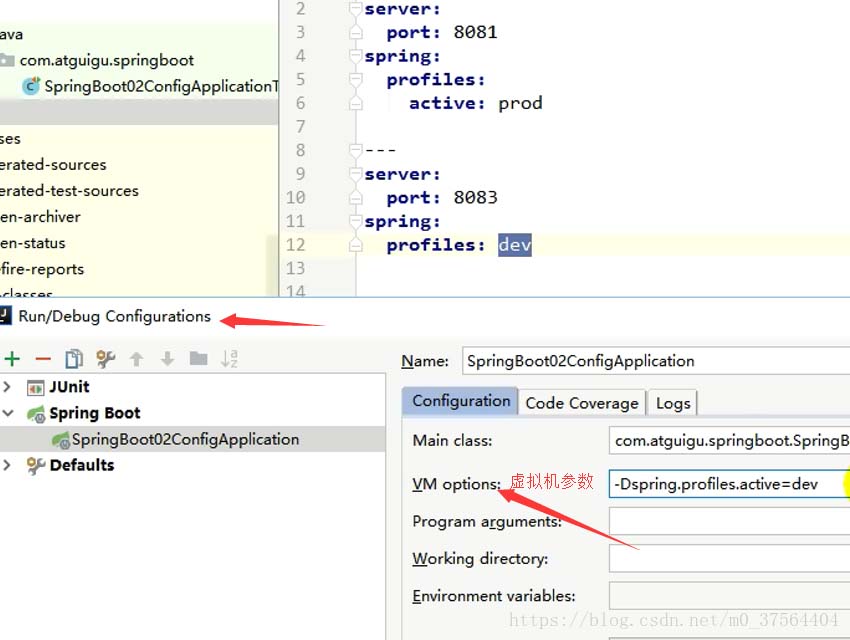Screen dimensions: 850x640
Task: Click class icon of SpringBoot02ConfigApplicationT
Action: pyautogui.click(x=31, y=86)
